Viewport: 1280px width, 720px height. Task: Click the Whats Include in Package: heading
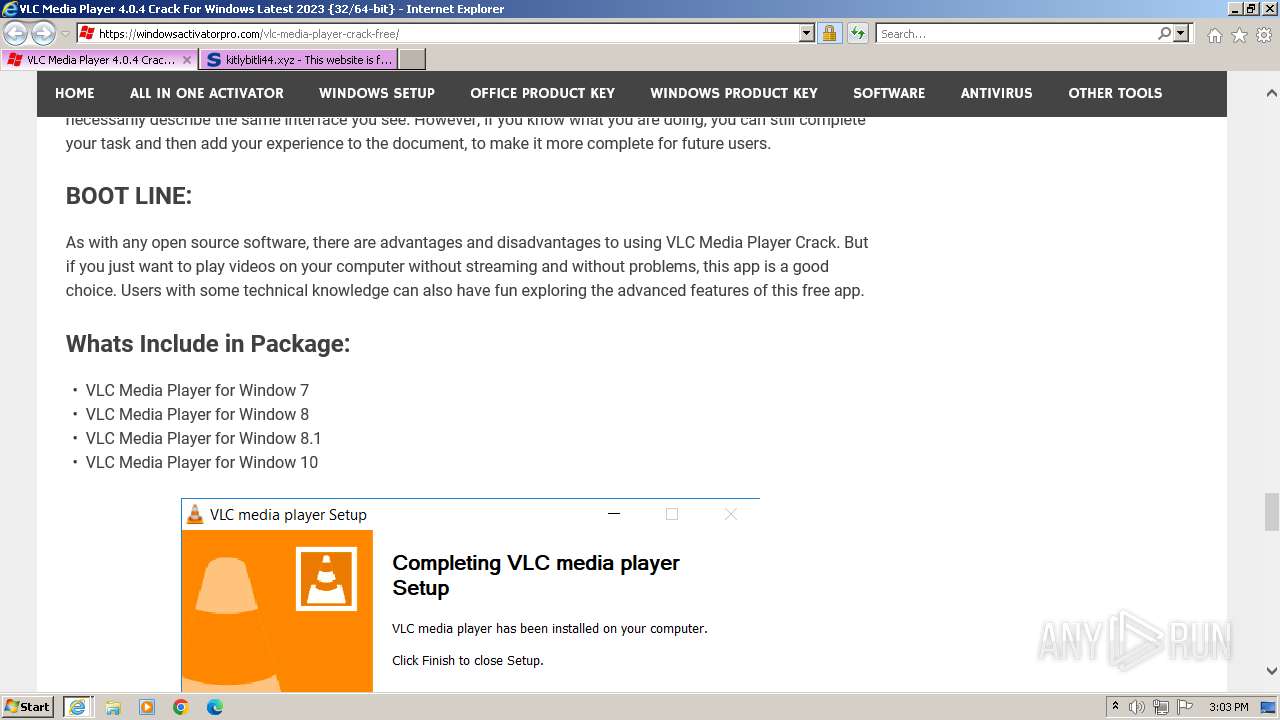[208, 344]
